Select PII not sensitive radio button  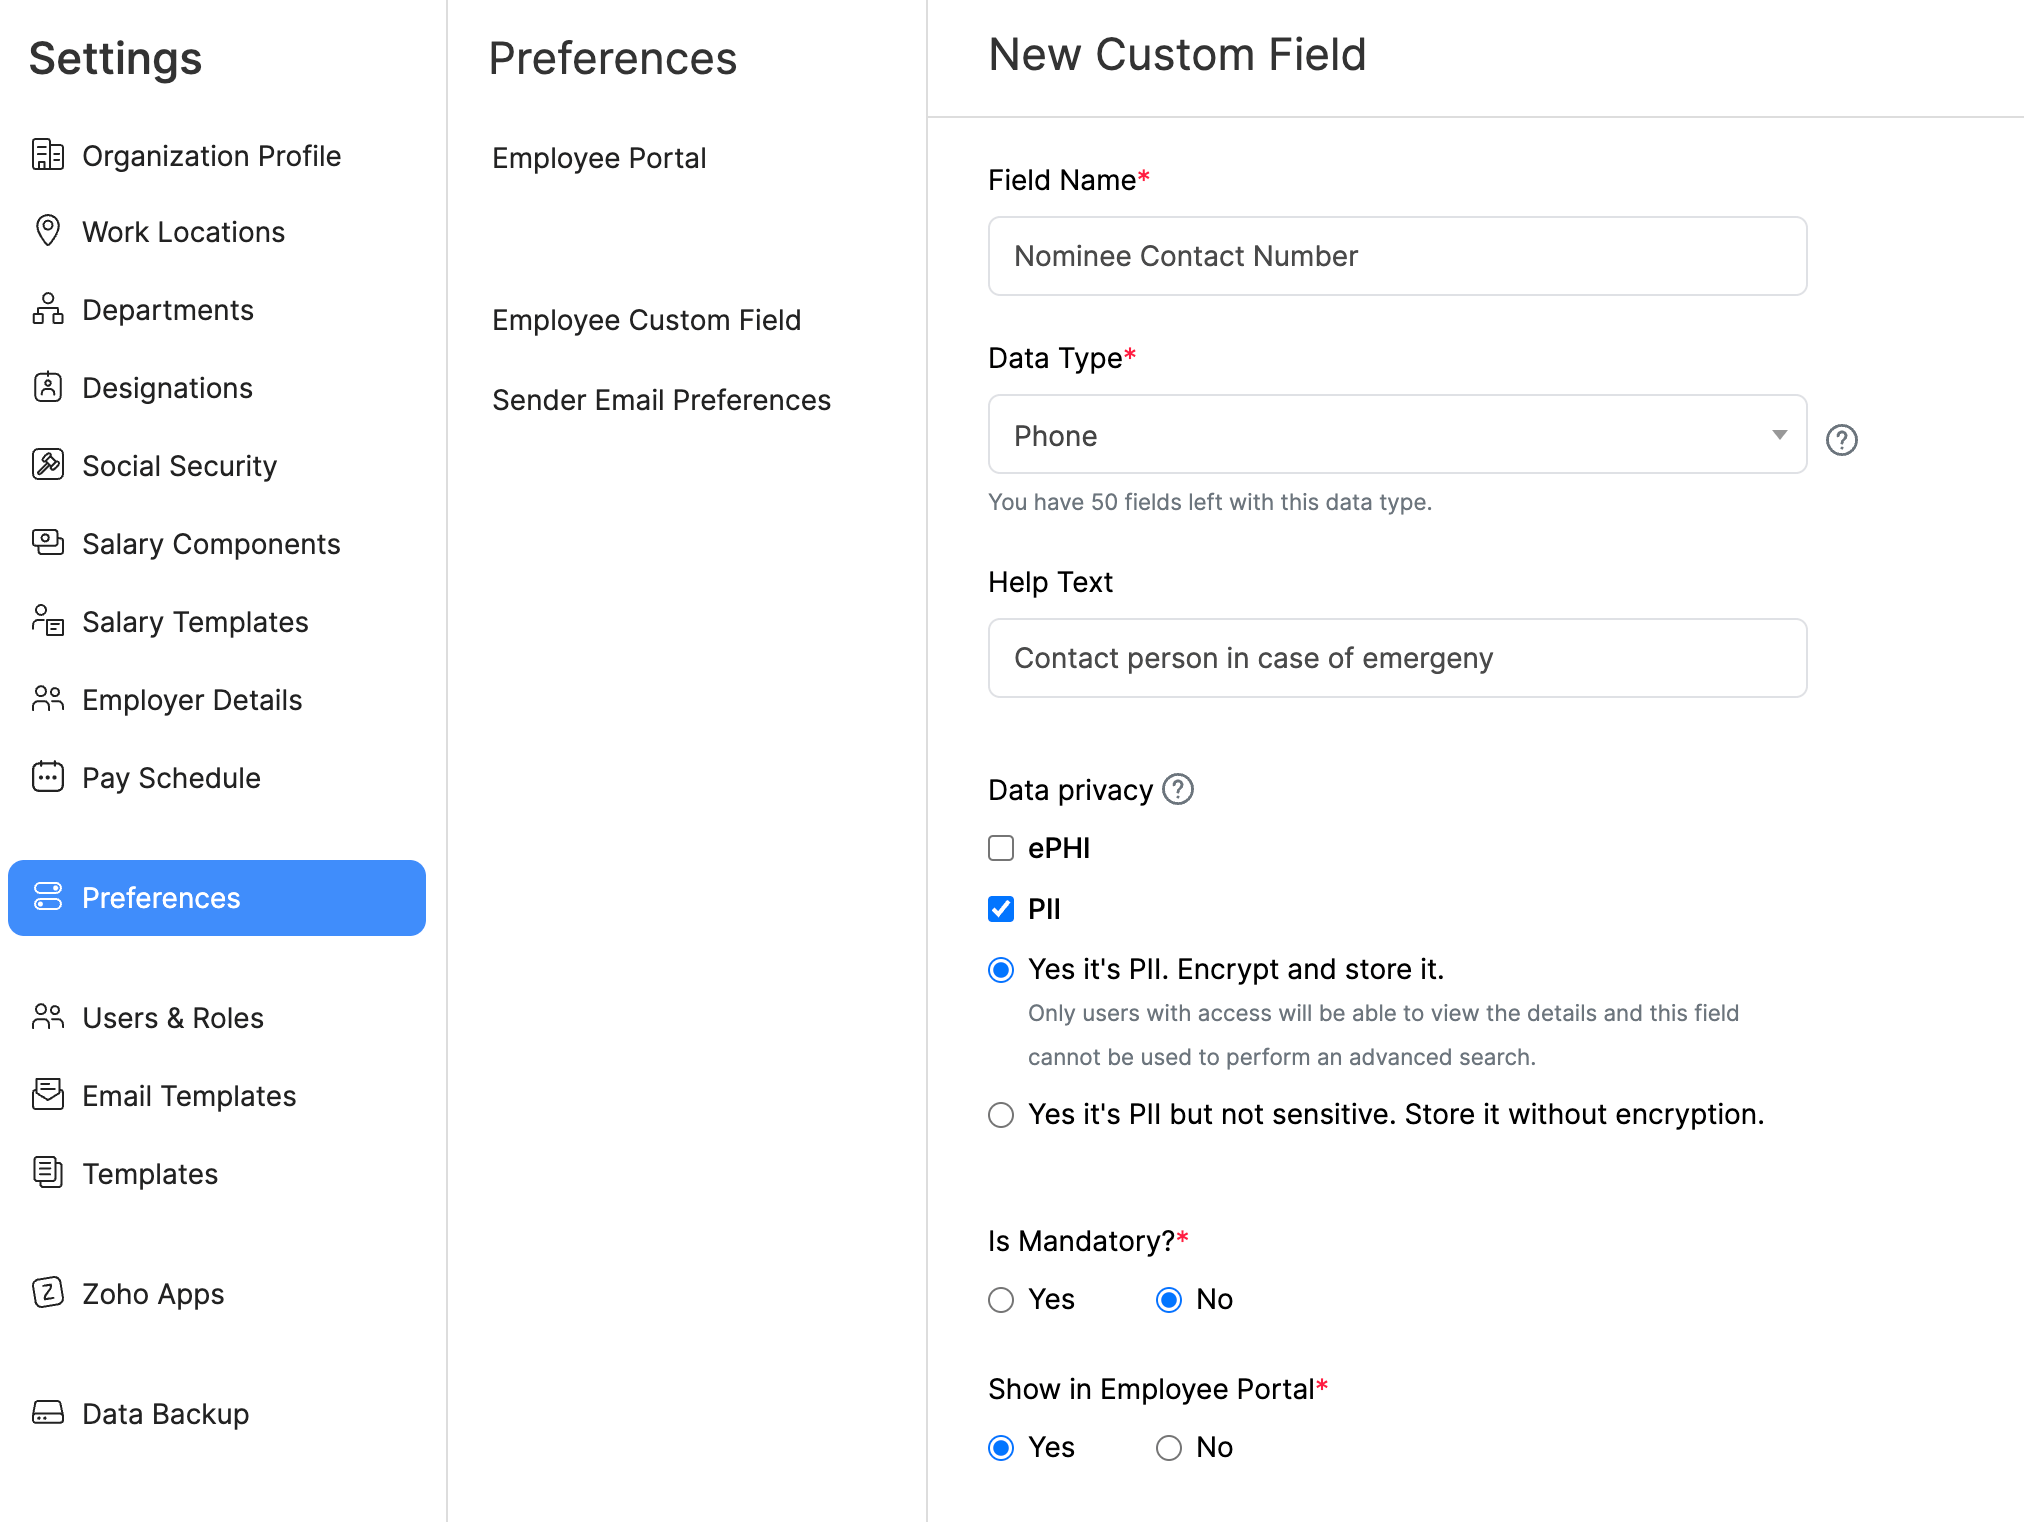(1001, 1116)
